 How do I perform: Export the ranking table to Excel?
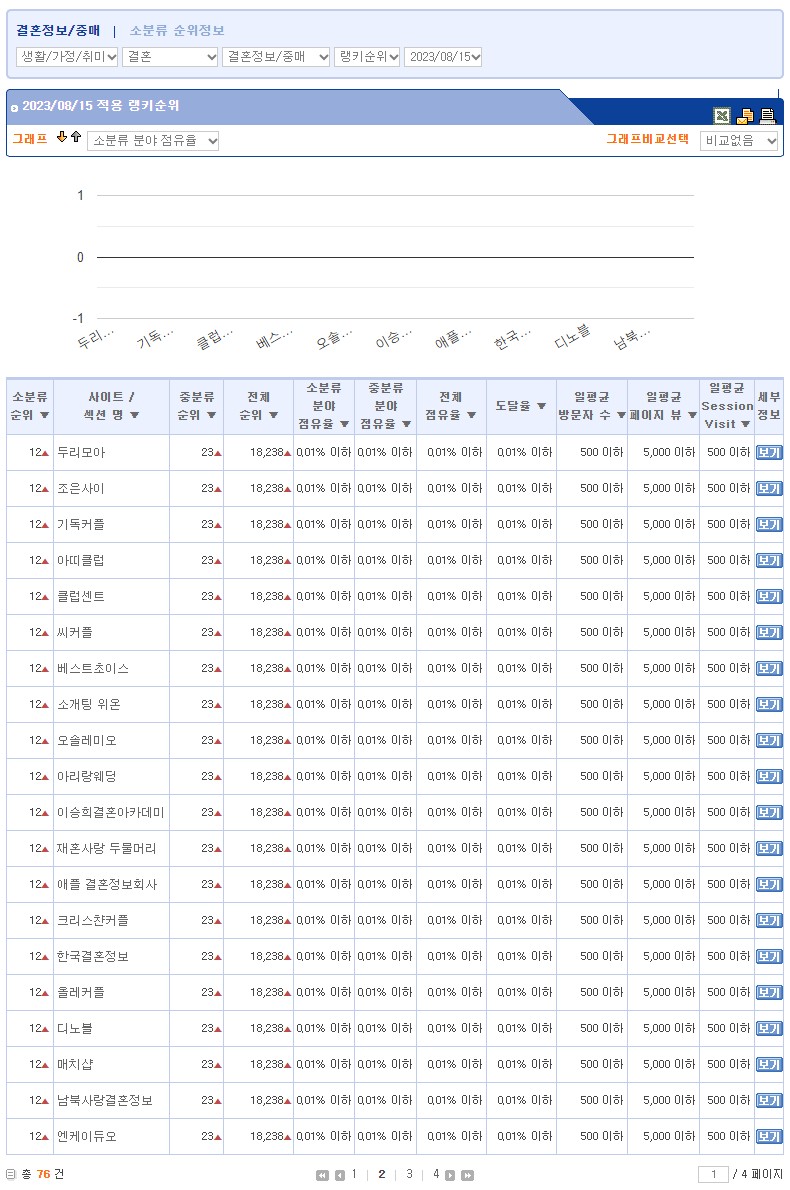click(721, 115)
